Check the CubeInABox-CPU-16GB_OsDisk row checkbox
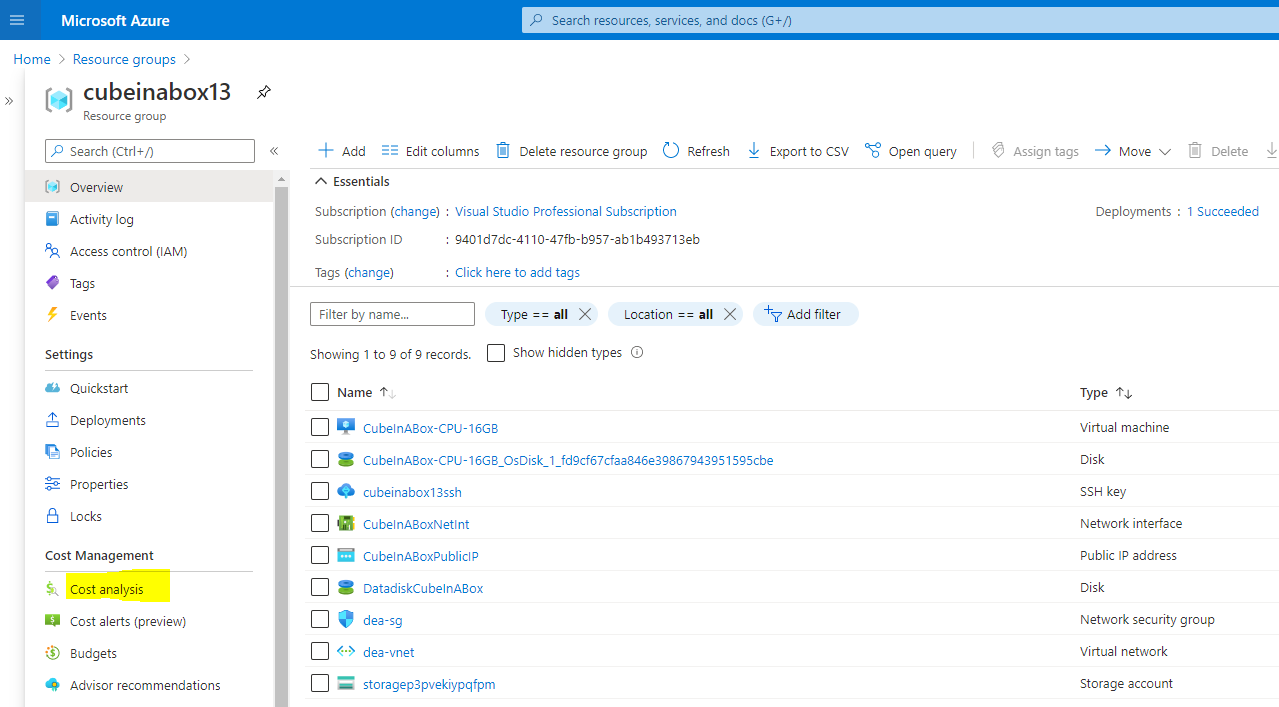 point(320,459)
